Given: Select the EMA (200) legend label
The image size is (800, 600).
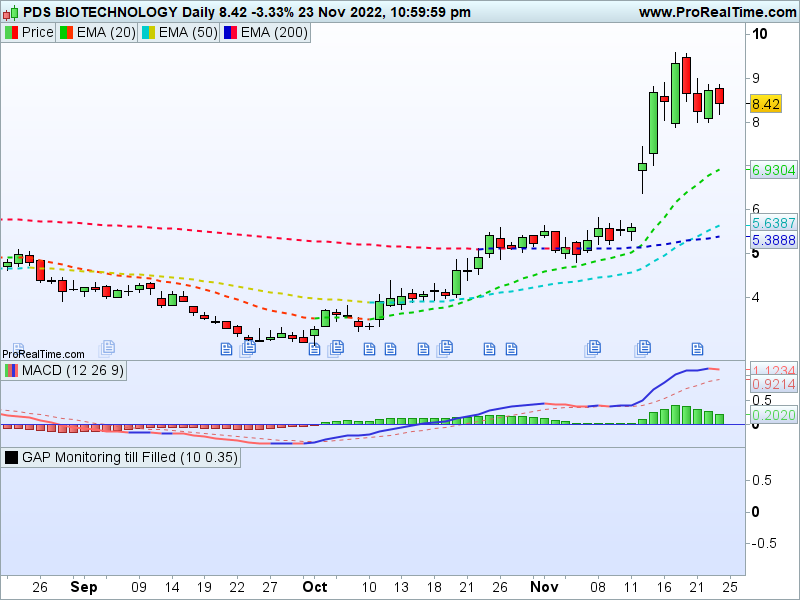Looking at the screenshot, I should pyautogui.click(x=274, y=33).
